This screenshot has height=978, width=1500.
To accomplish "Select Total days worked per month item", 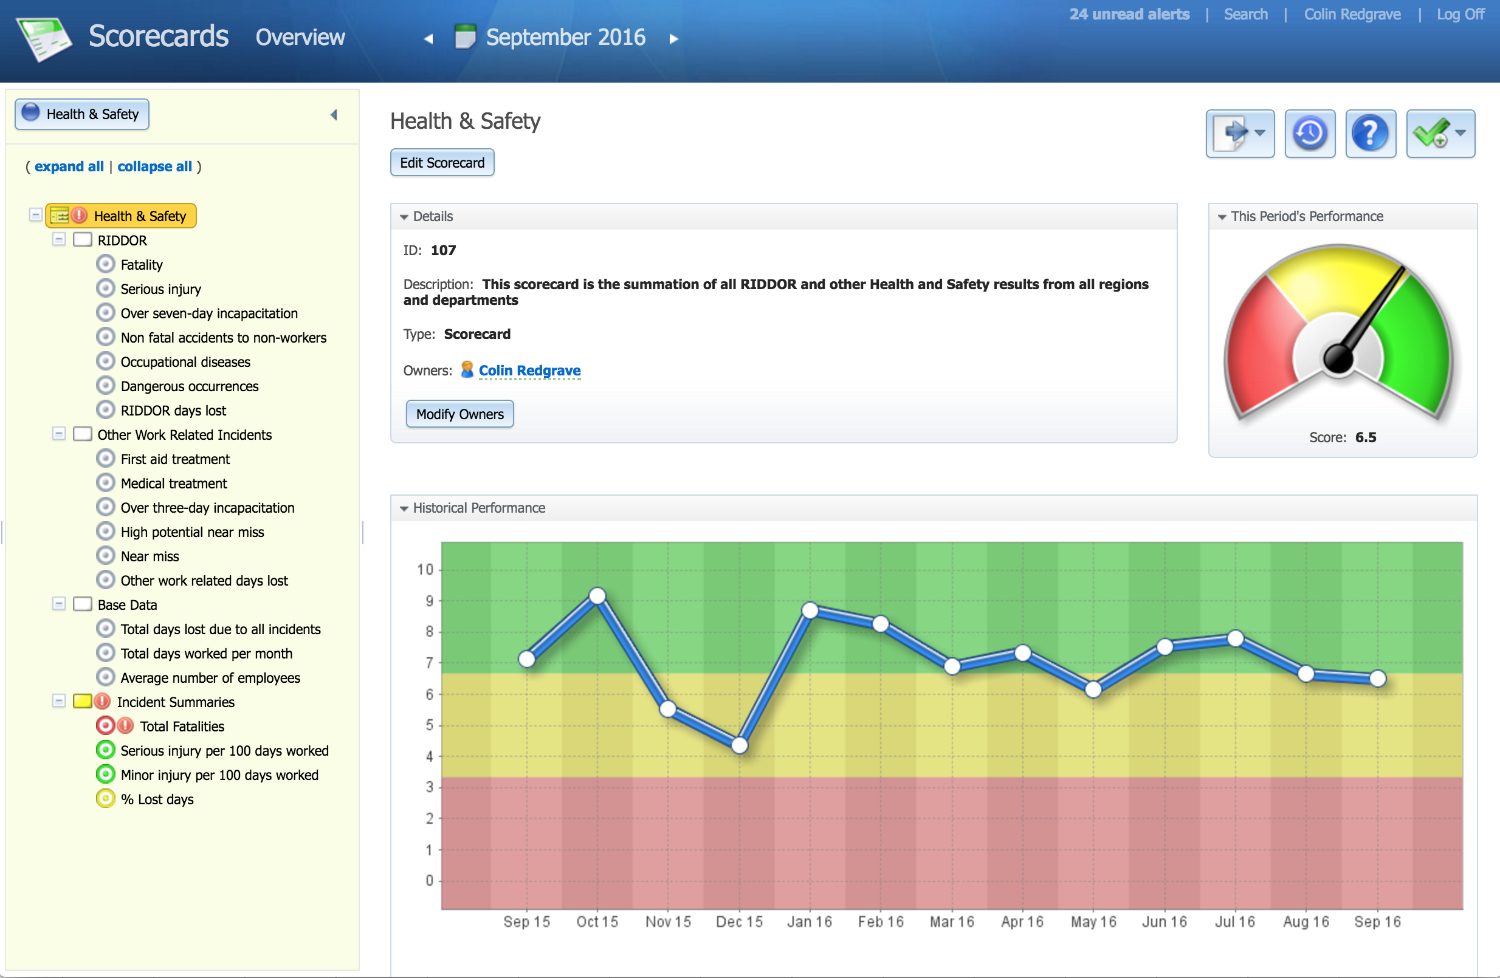I will pyautogui.click(x=207, y=653).
